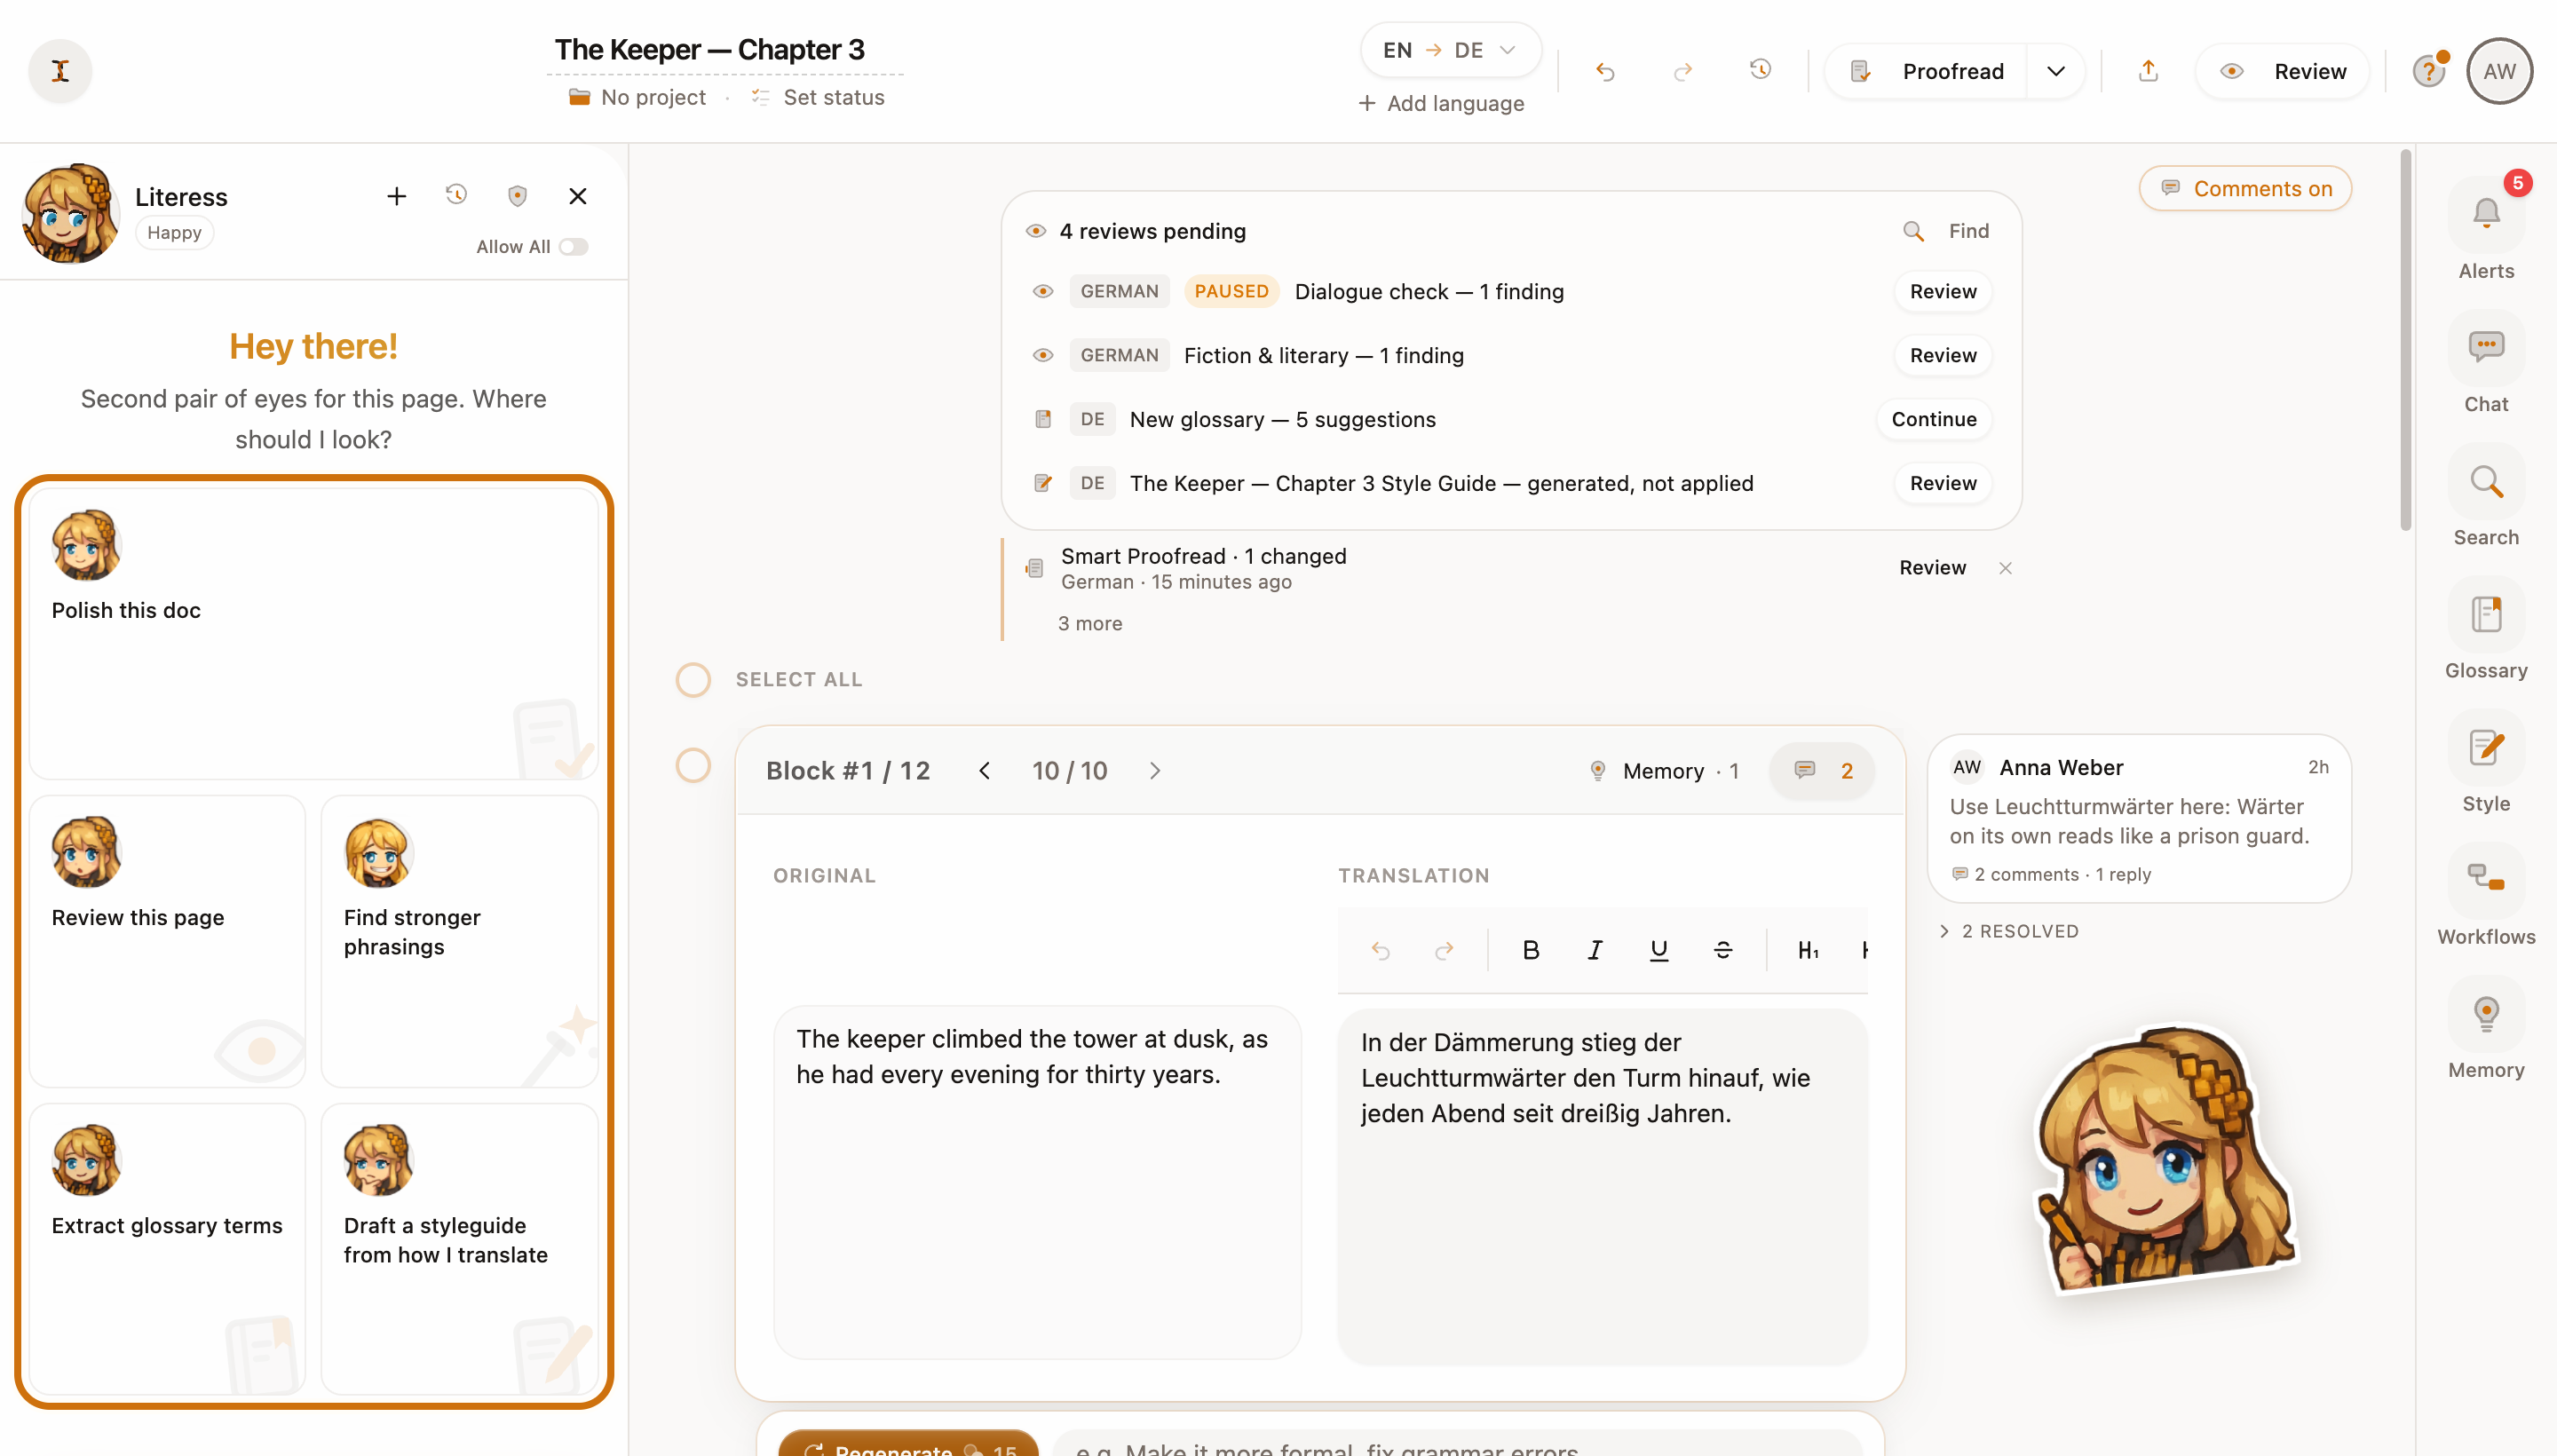This screenshot has width=2557, height=1456.
Task: Dismiss the Smart Proofread notification
Action: pyautogui.click(x=2005, y=568)
